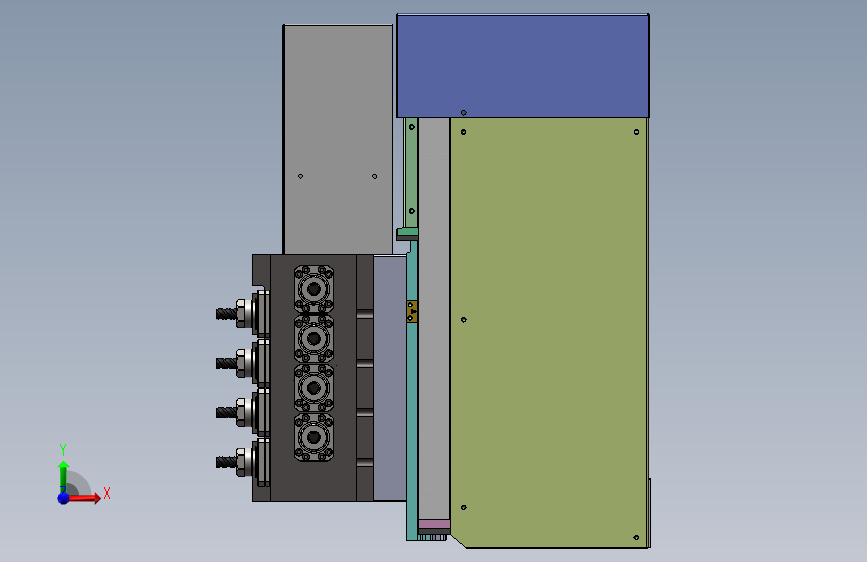This screenshot has width=867, height=562.
Task: Click the green Y label of the triad
Action: [x=63, y=450]
